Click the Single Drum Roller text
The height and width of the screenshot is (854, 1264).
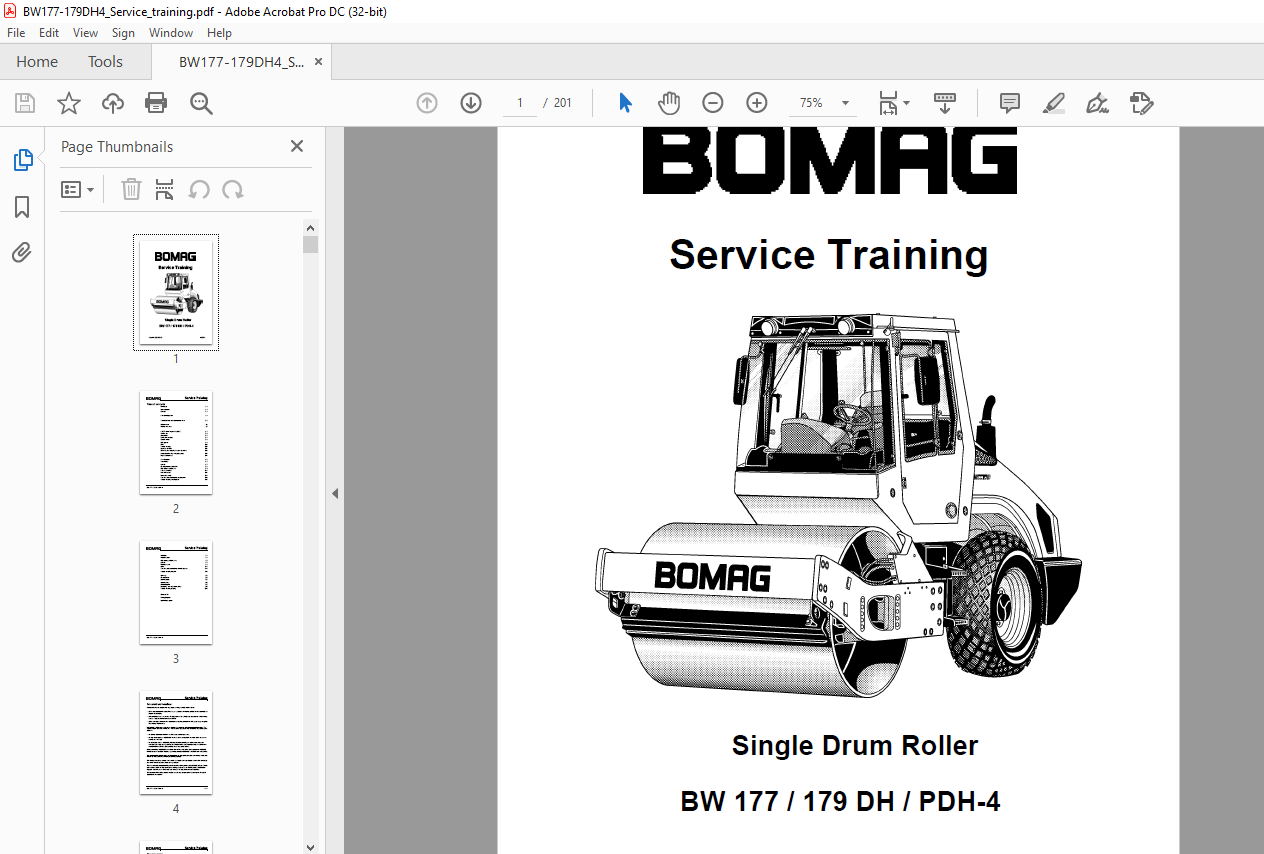[855, 745]
